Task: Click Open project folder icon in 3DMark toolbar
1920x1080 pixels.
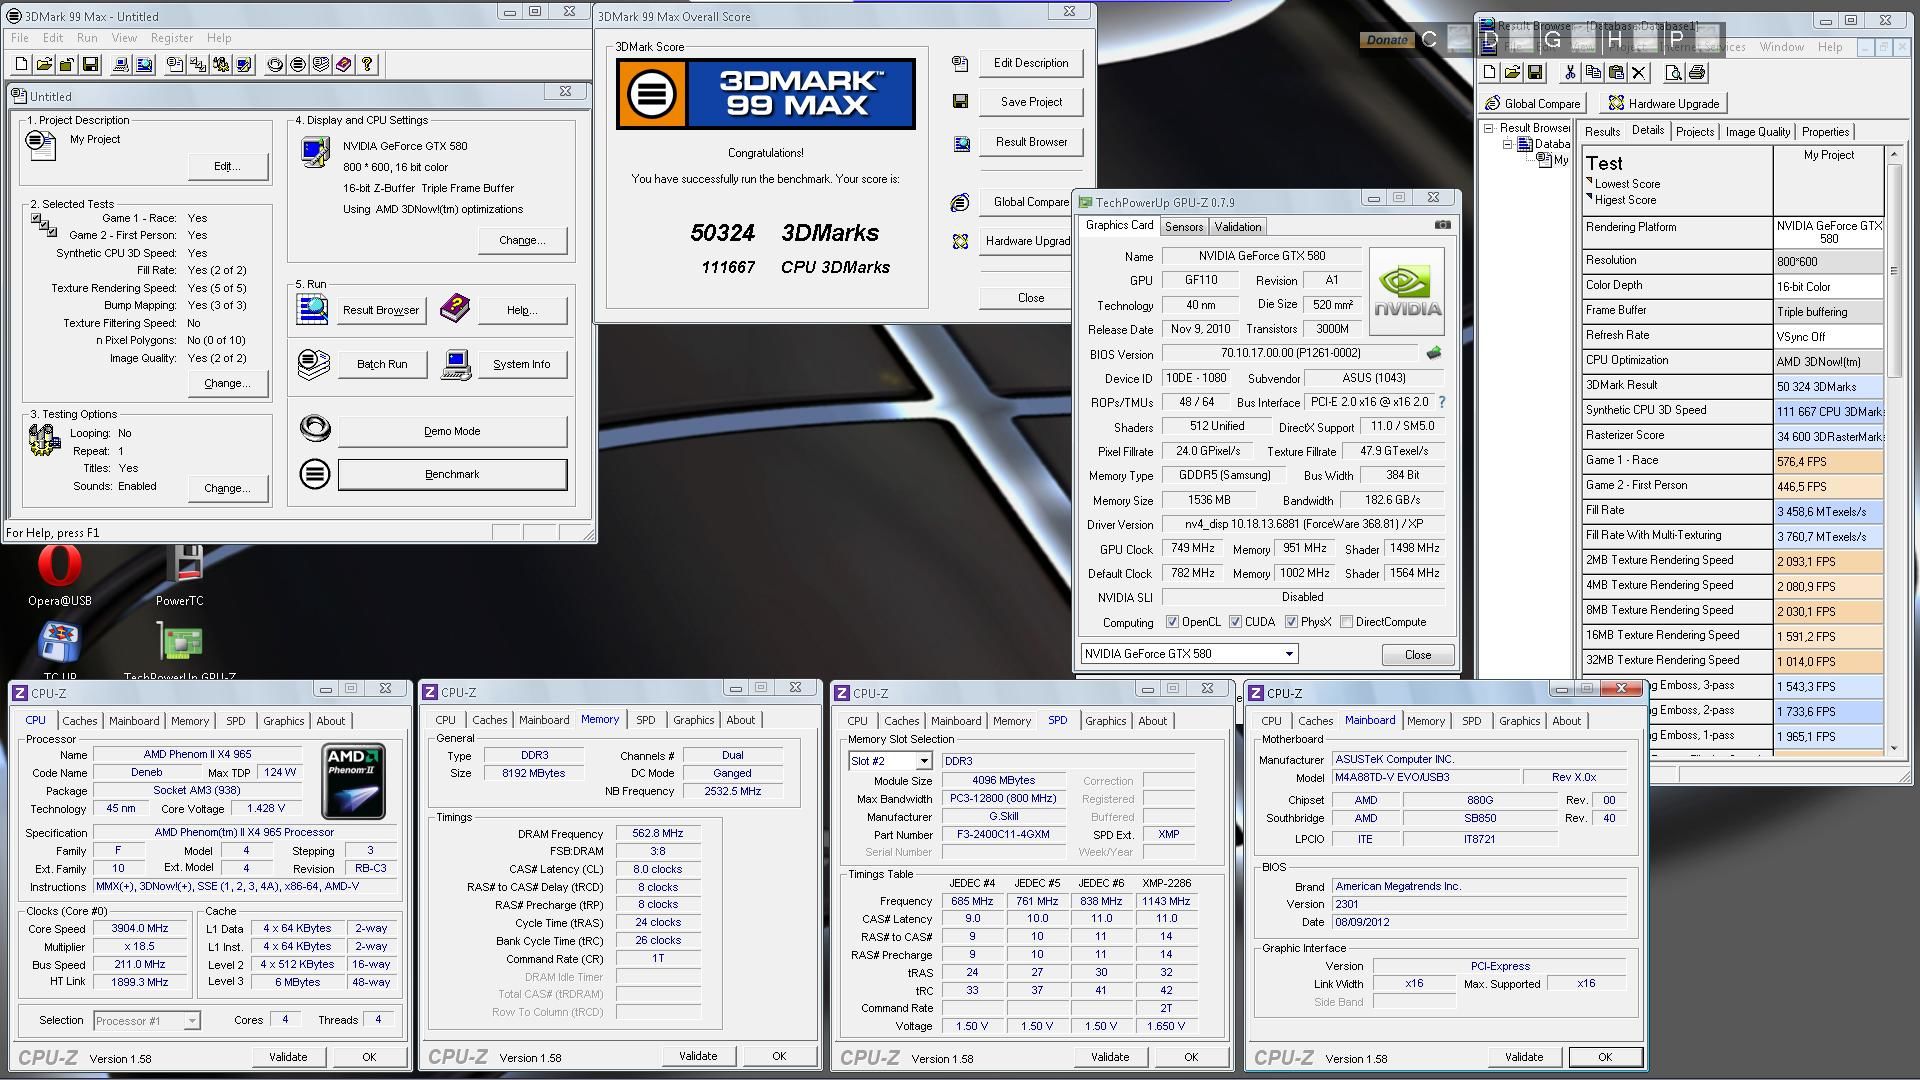Action: pyautogui.click(x=44, y=65)
